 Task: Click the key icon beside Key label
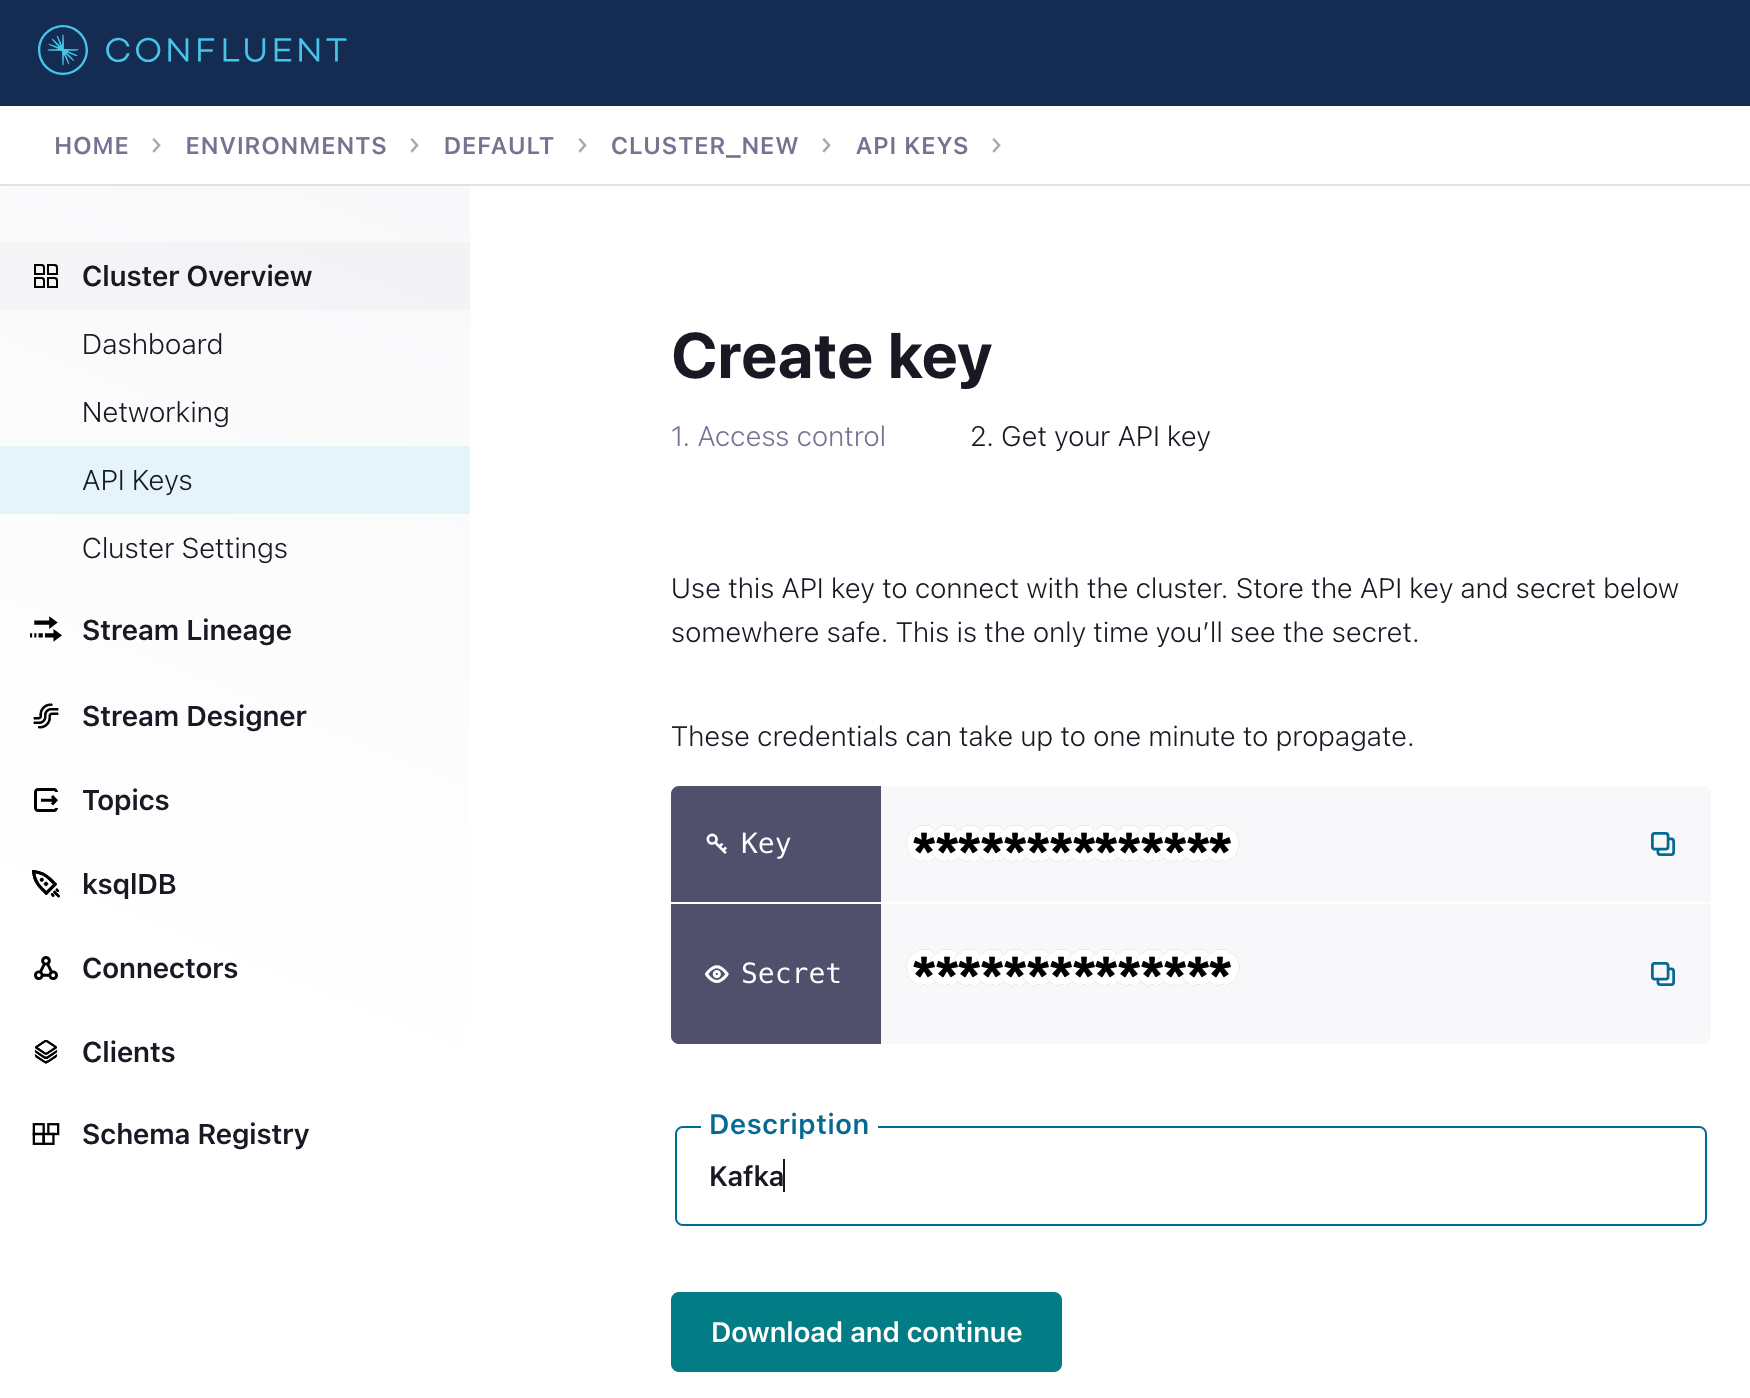[x=716, y=843]
